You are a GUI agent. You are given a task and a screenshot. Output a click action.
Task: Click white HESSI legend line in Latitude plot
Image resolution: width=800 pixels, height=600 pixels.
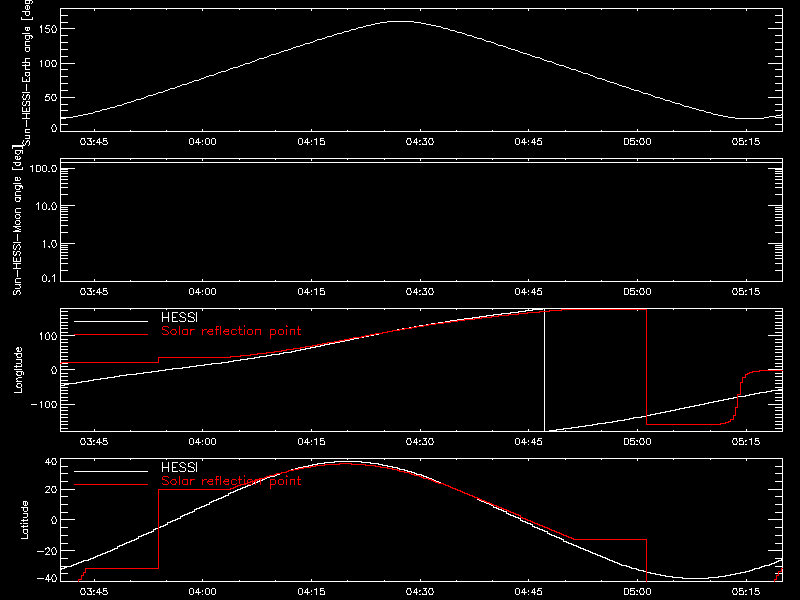[x=111, y=471]
